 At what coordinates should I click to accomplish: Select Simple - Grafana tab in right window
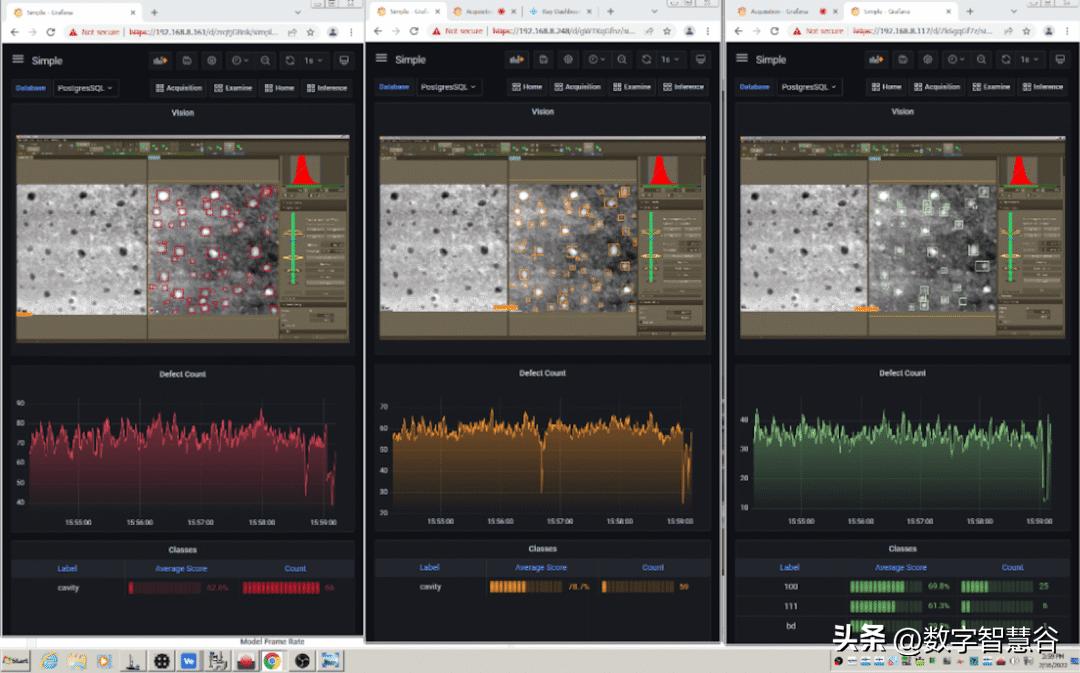[901, 12]
